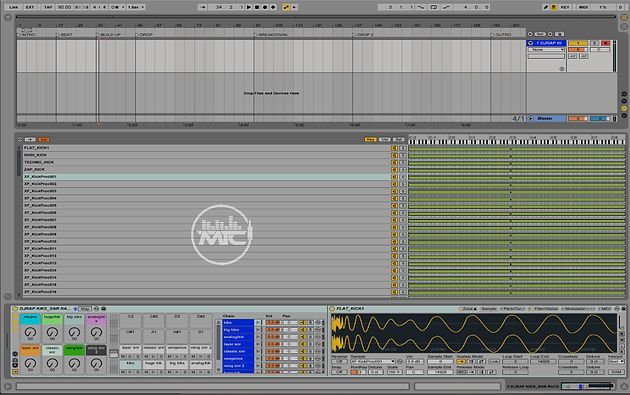Jump to the BREAKDOWN locator
The width and height of the screenshot is (630, 395).
[x=270, y=35]
